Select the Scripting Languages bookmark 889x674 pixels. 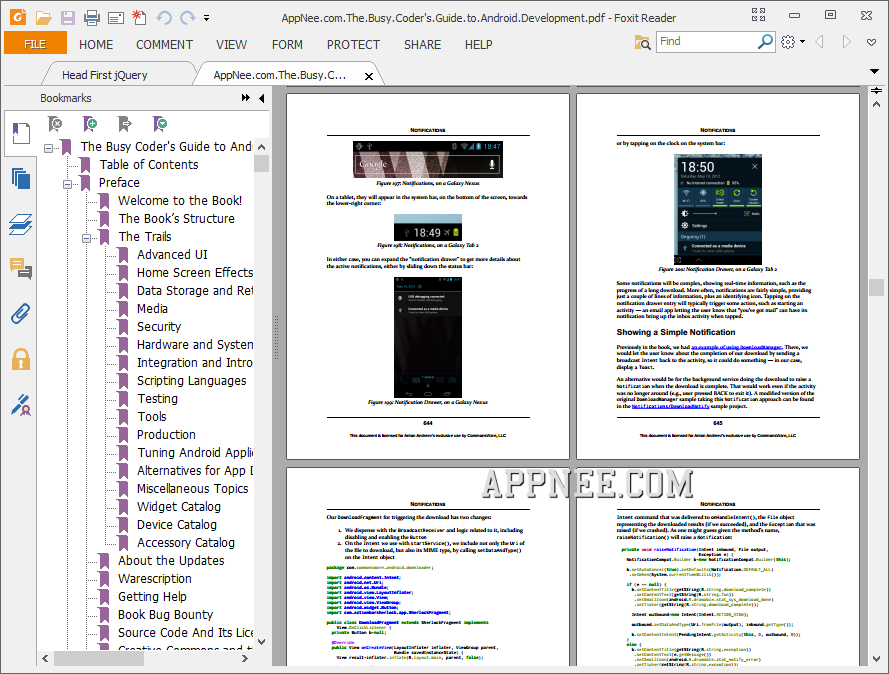(x=192, y=380)
